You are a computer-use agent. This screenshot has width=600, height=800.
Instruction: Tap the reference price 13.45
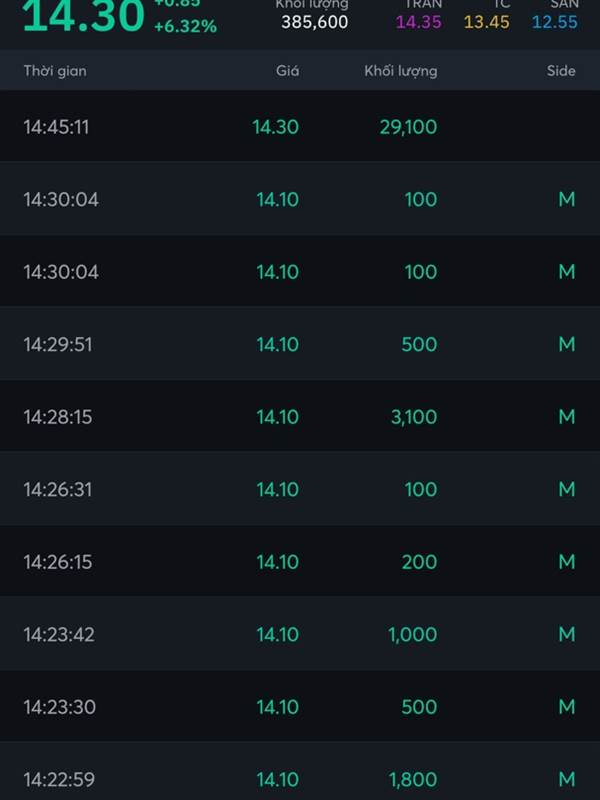[486, 22]
